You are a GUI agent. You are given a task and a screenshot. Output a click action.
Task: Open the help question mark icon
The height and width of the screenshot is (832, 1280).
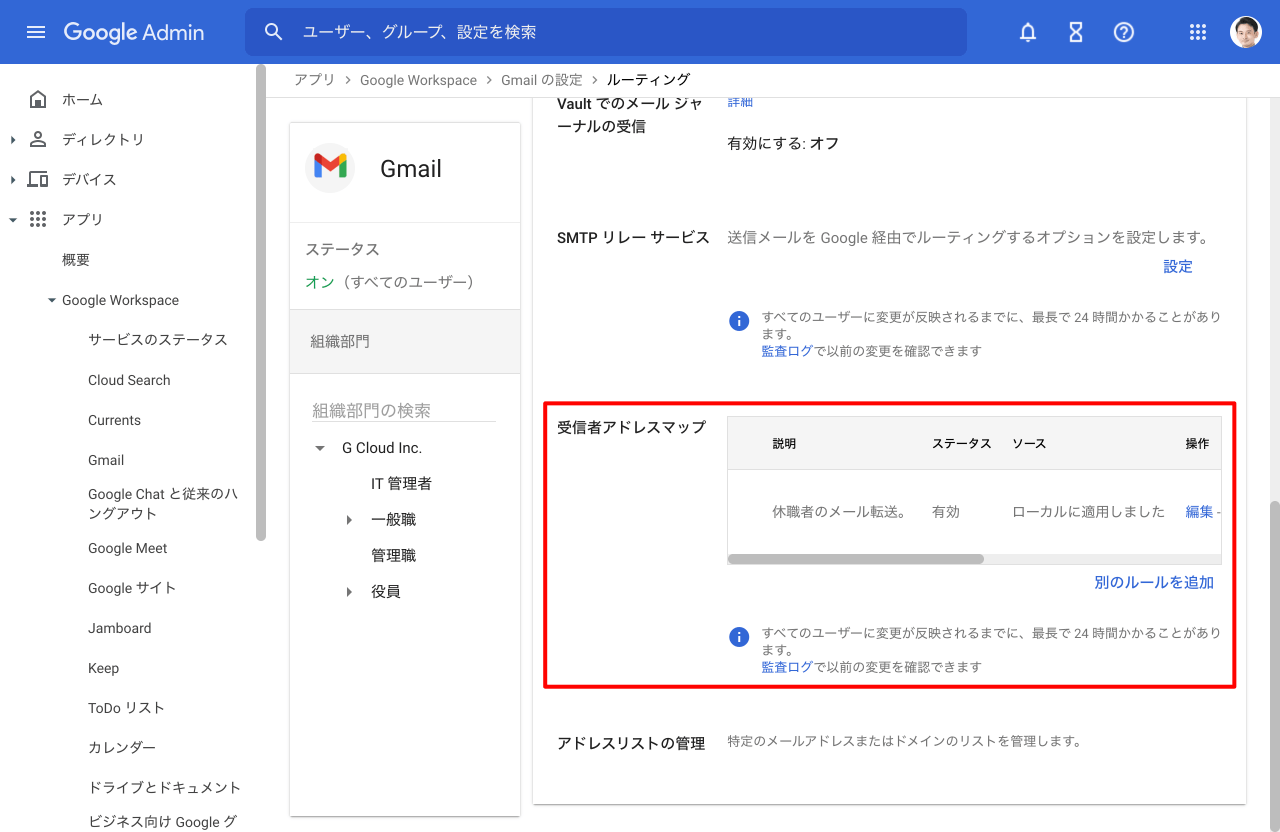click(x=1124, y=32)
